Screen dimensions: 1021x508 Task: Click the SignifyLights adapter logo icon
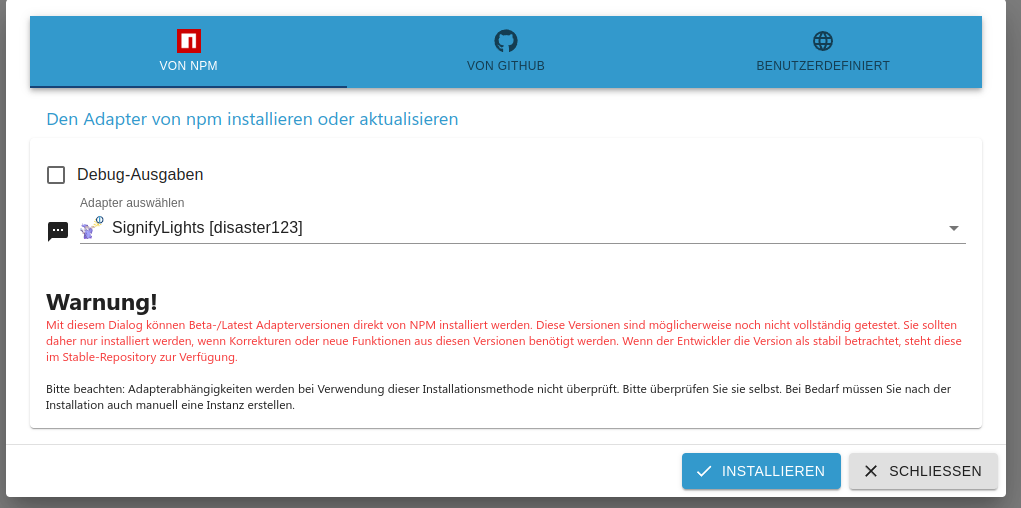pyautogui.click(x=92, y=228)
